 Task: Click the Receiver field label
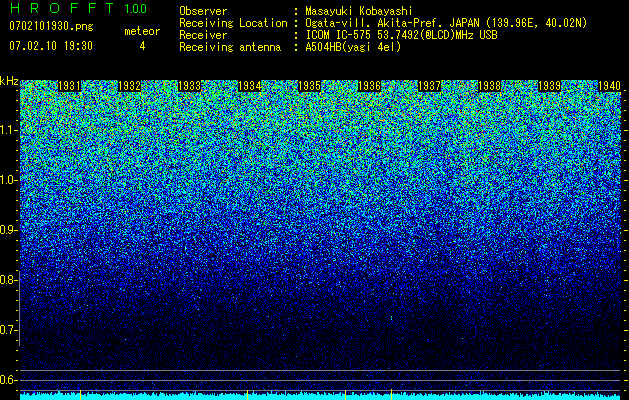coord(203,35)
